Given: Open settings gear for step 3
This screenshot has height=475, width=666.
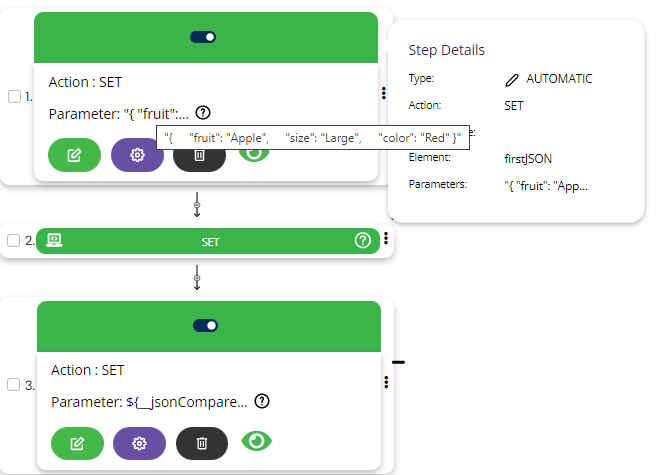Looking at the screenshot, I should tap(140, 443).
